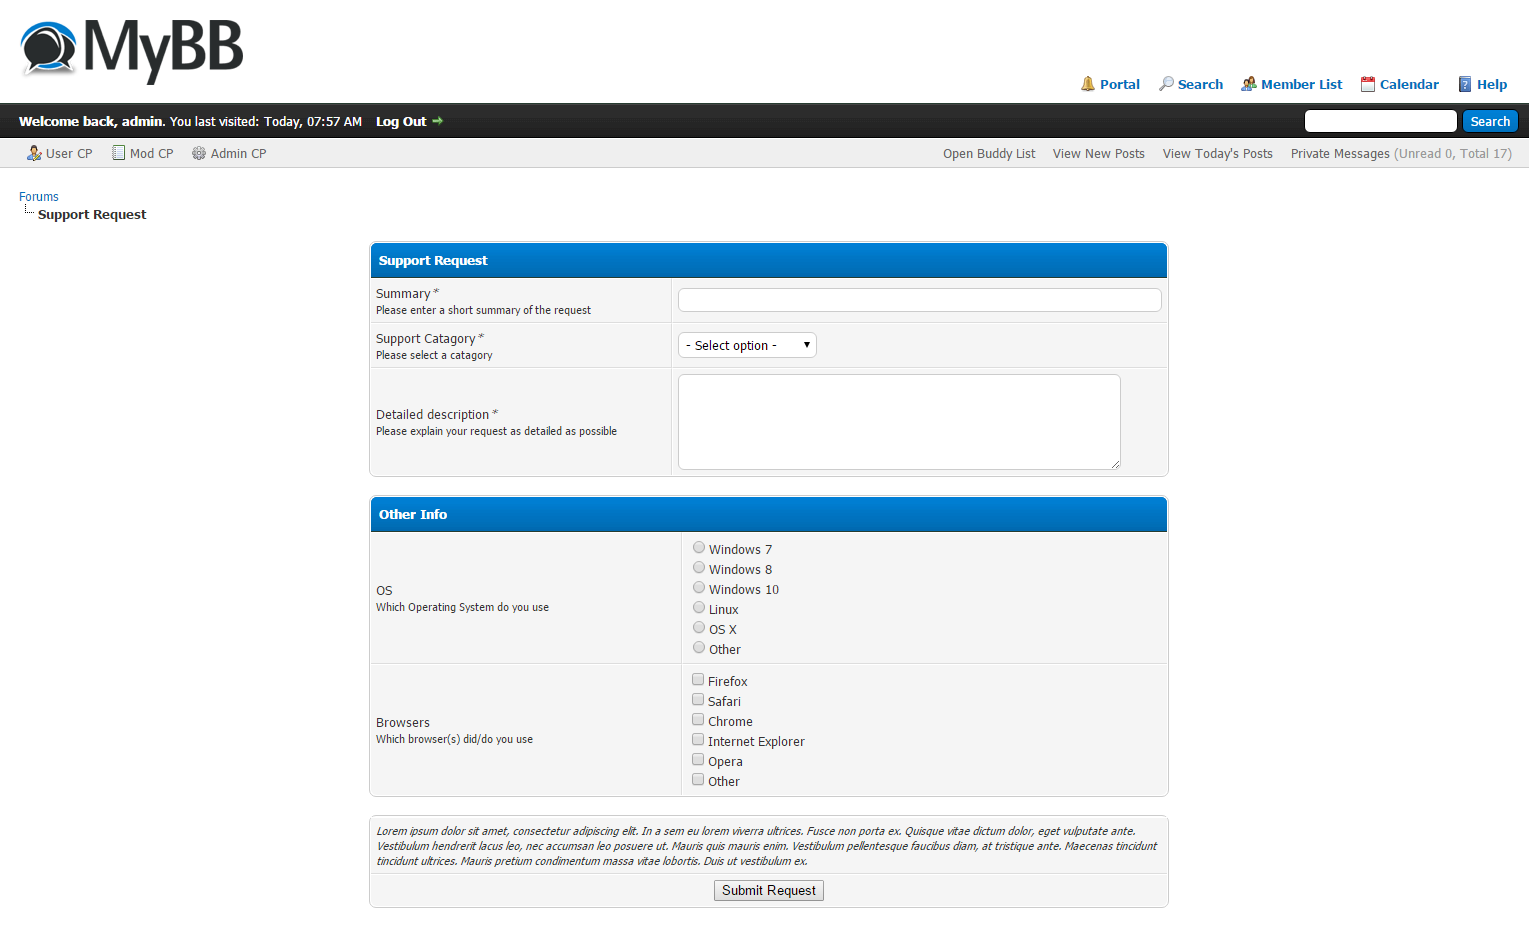Open the Mod CP icon

tap(119, 153)
